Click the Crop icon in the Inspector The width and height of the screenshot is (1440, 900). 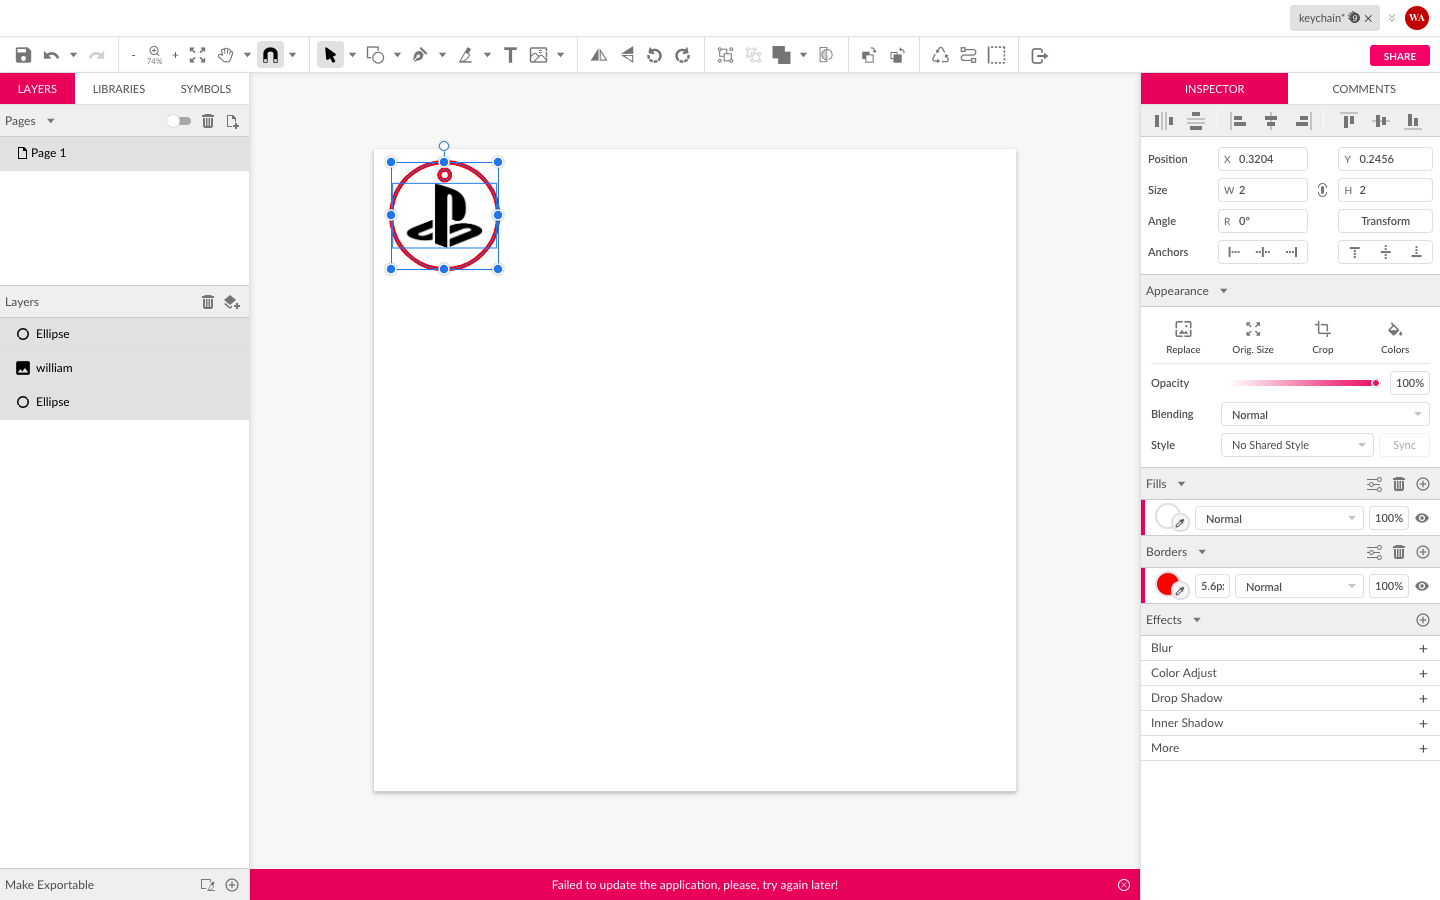(x=1322, y=336)
